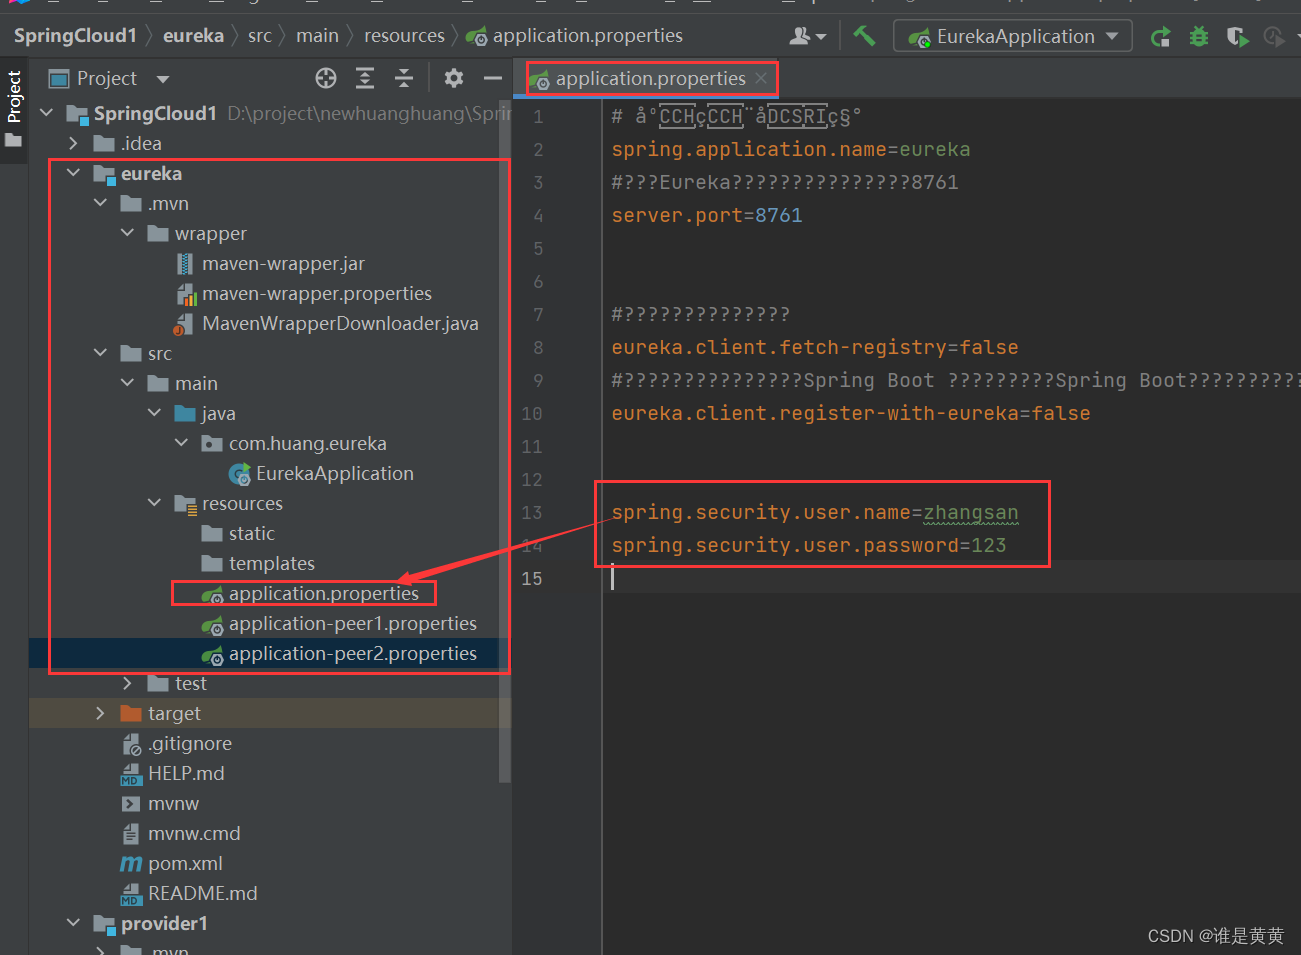The image size is (1301, 955).
Task: Expand the .idea folder
Action: 74,143
